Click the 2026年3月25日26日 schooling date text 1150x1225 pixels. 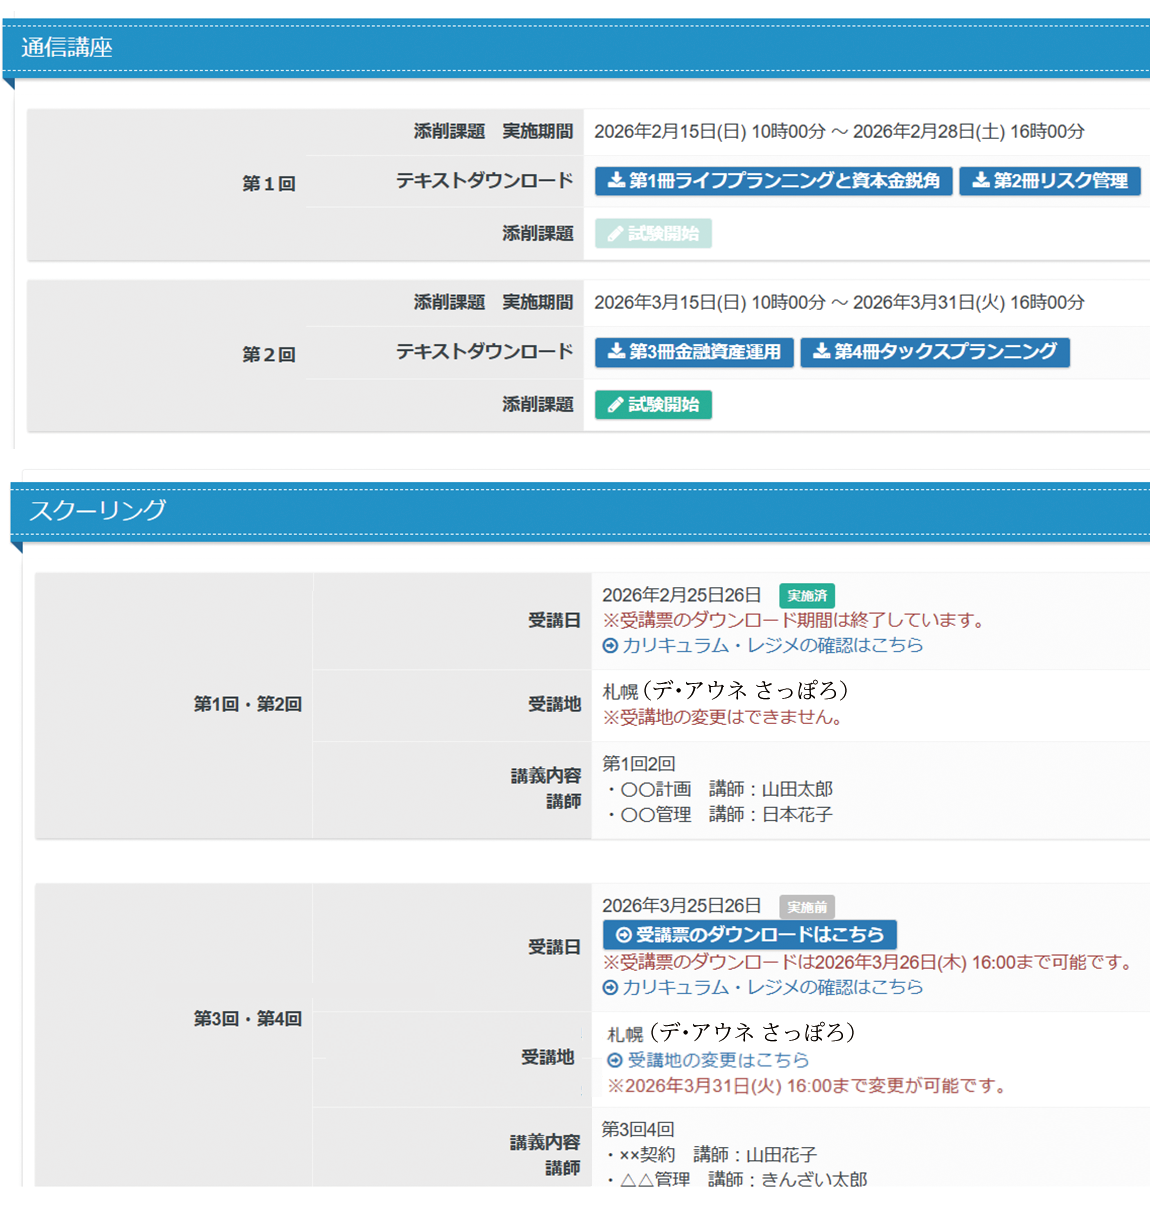click(681, 906)
